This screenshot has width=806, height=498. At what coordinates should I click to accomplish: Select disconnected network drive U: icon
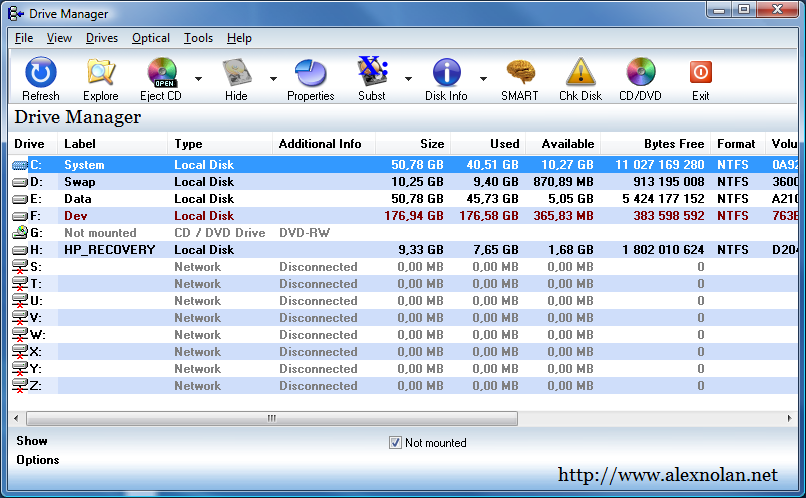click(20, 301)
